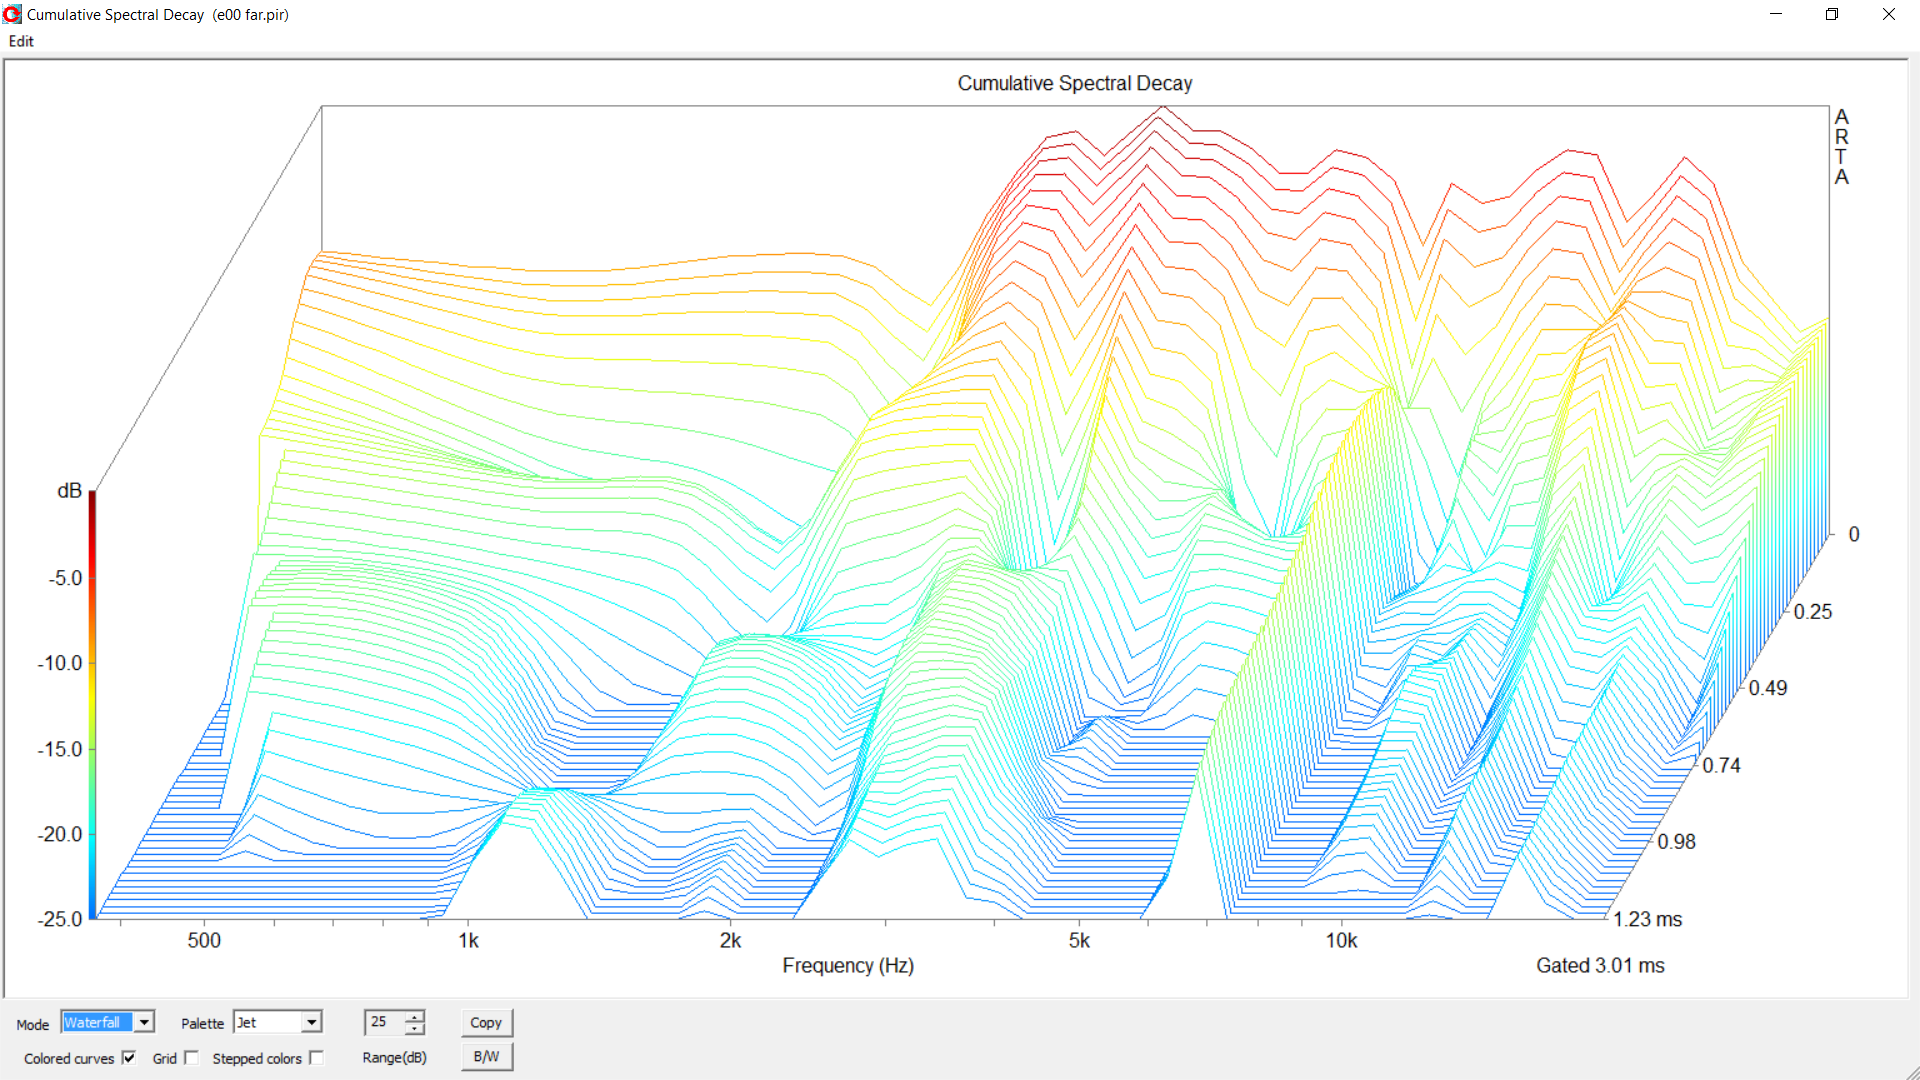The image size is (1920, 1080).
Task: Restore down the window using title bar icon
Action: tap(1832, 14)
